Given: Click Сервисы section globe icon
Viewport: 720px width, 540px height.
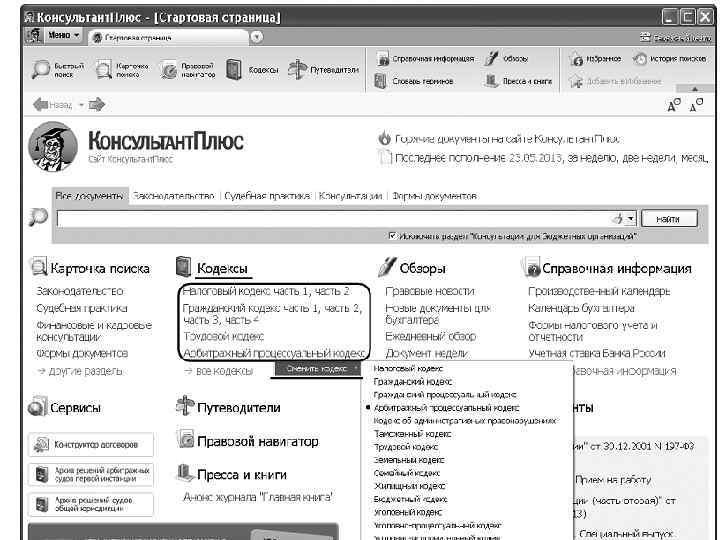Looking at the screenshot, I should point(37,407).
